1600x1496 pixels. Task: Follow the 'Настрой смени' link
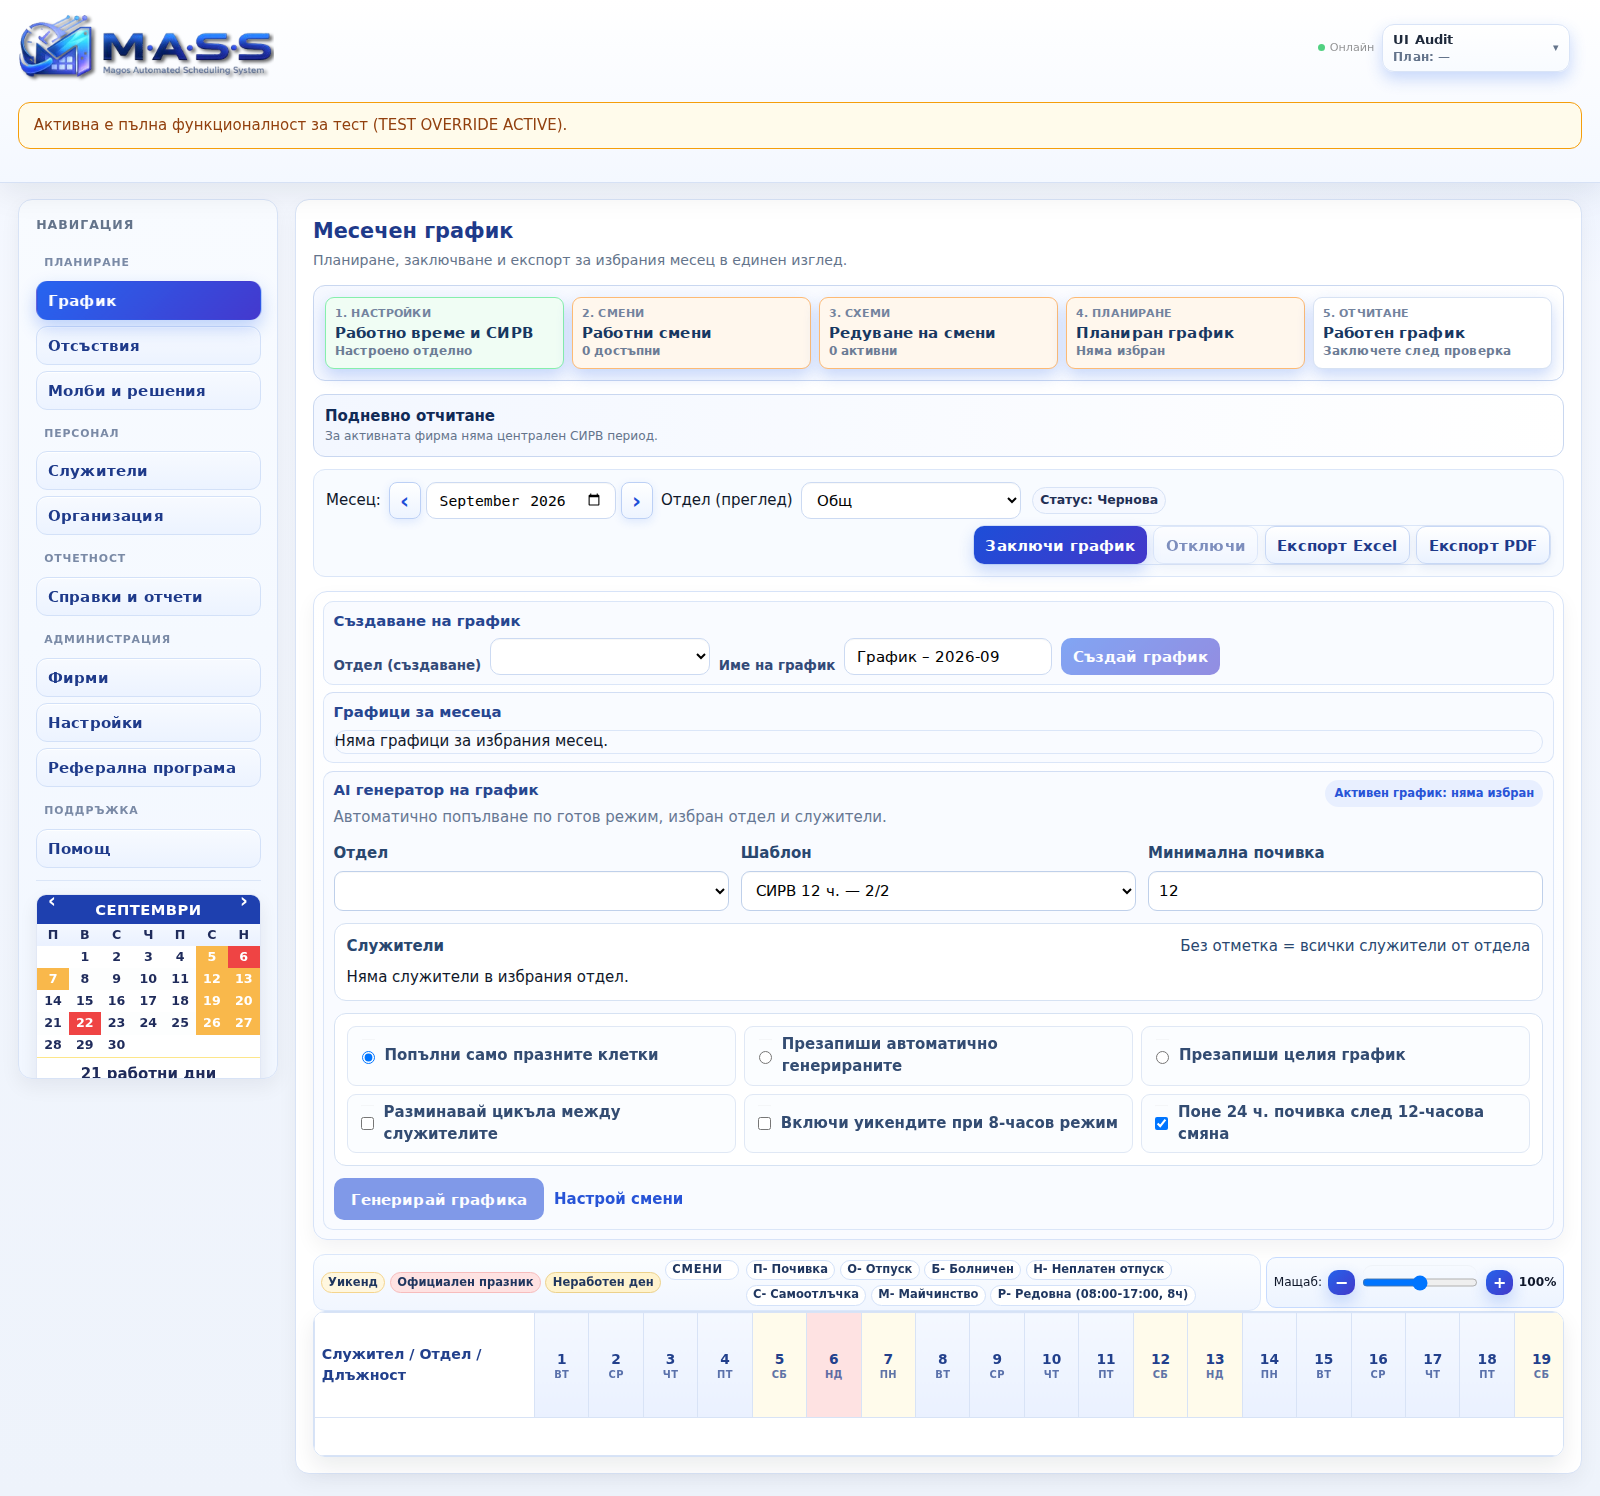point(618,1199)
